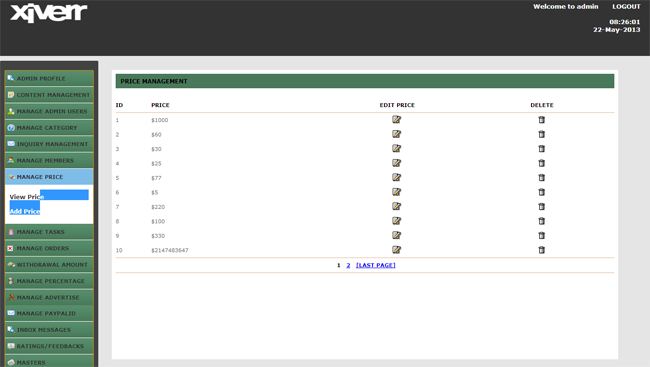Open Inquiry Management section
The height and width of the screenshot is (367, 650).
coord(49,144)
